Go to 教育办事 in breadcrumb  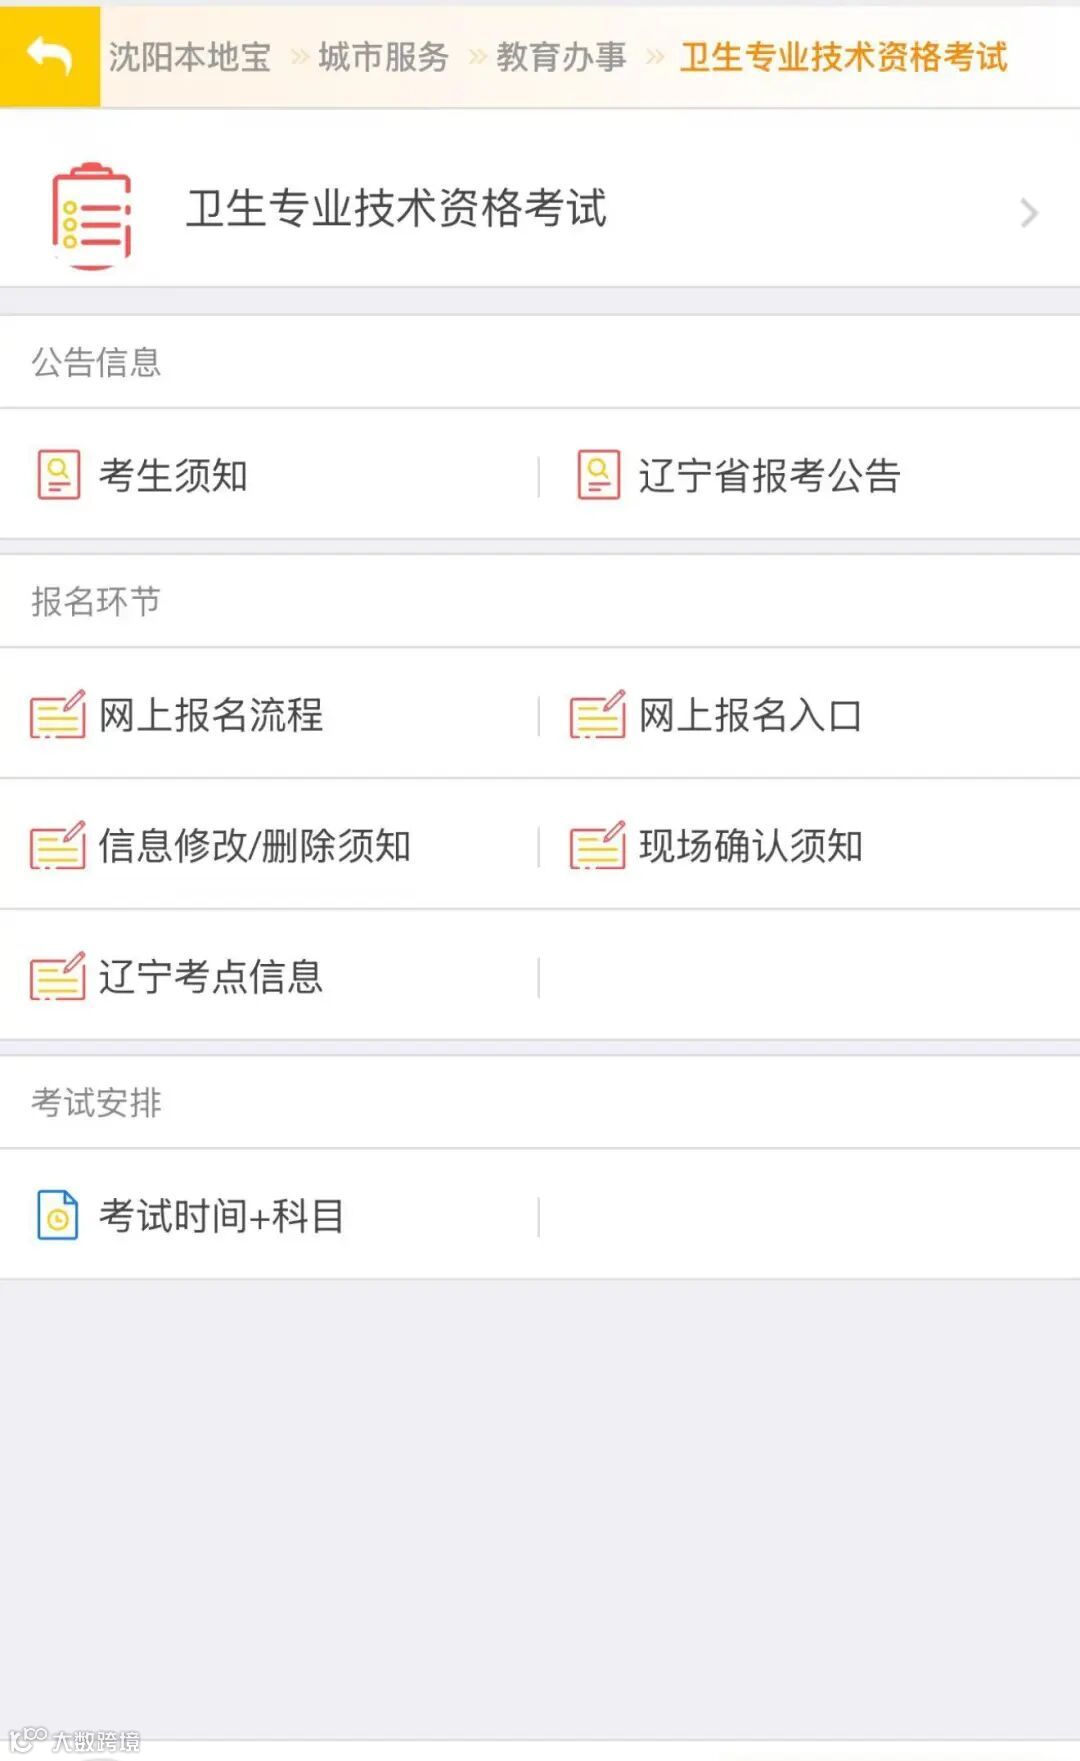561,57
